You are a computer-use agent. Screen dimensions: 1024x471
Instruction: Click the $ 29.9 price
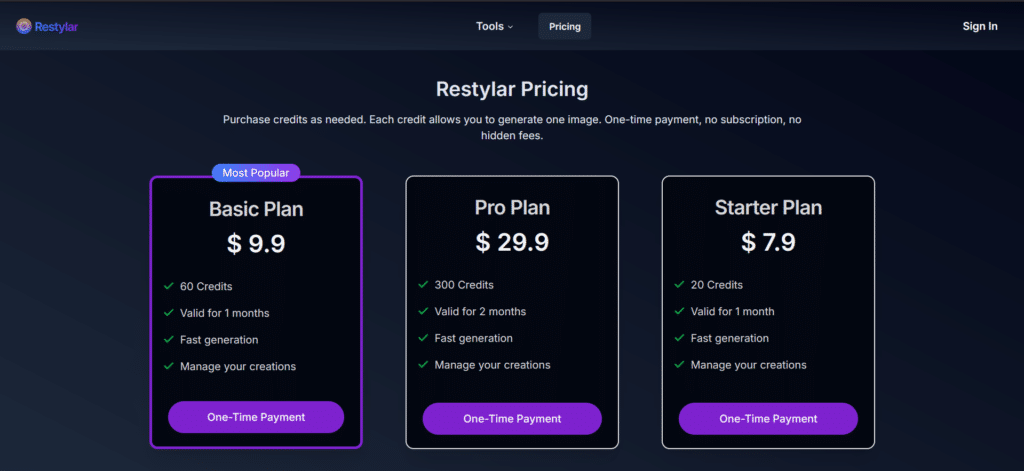pos(512,242)
